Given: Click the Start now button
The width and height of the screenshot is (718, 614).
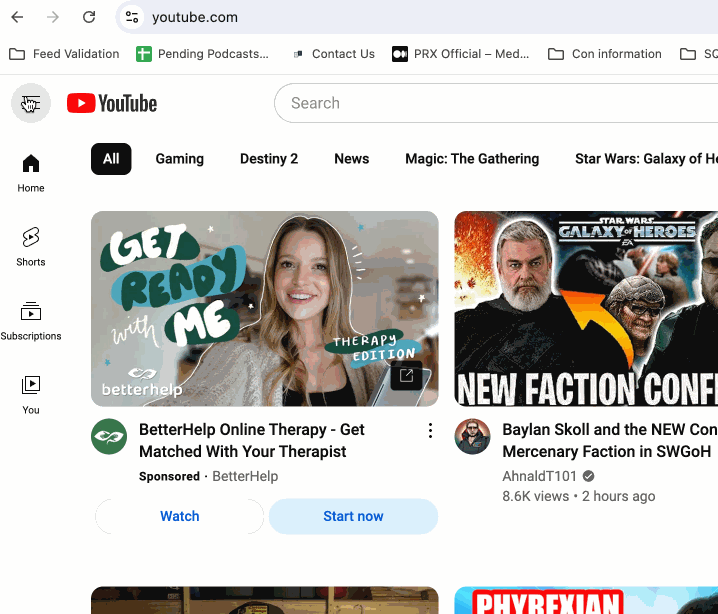Looking at the screenshot, I should [353, 516].
